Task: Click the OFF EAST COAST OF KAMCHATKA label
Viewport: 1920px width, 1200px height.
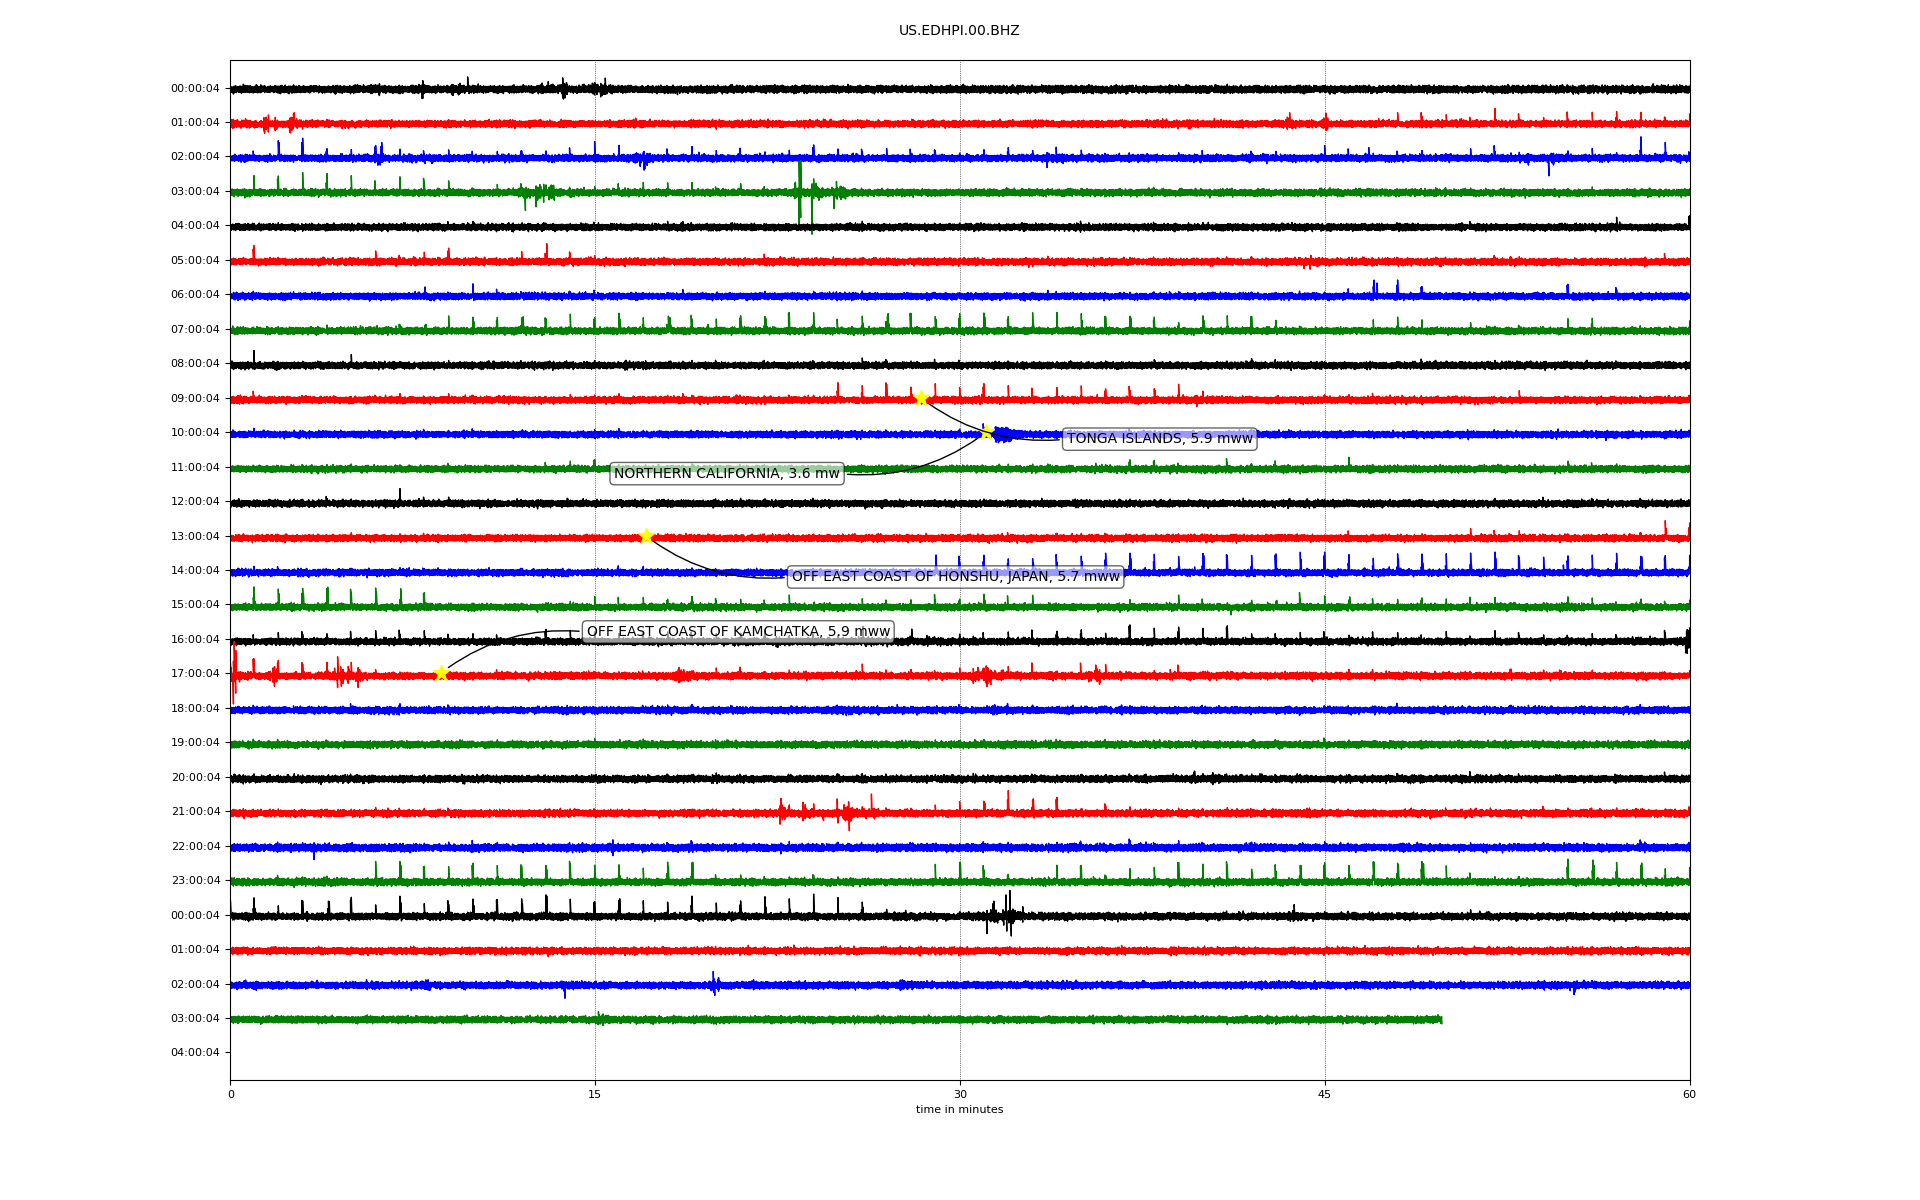Action: click(x=737, y=631)
